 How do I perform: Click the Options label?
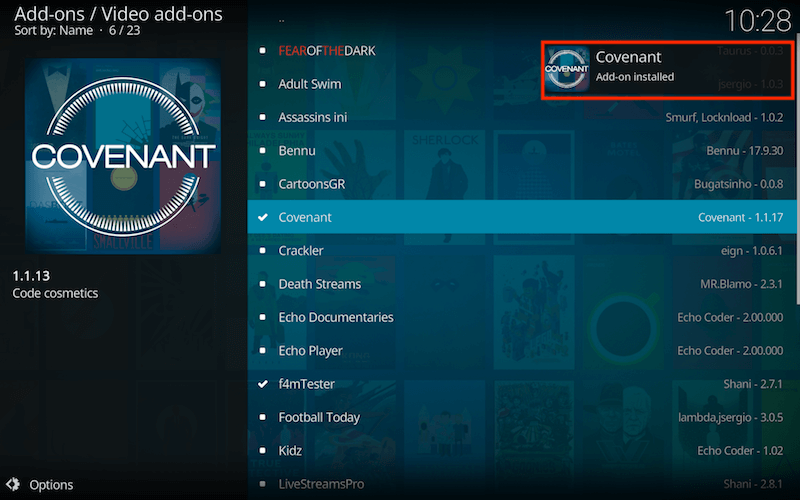(51, 485)
